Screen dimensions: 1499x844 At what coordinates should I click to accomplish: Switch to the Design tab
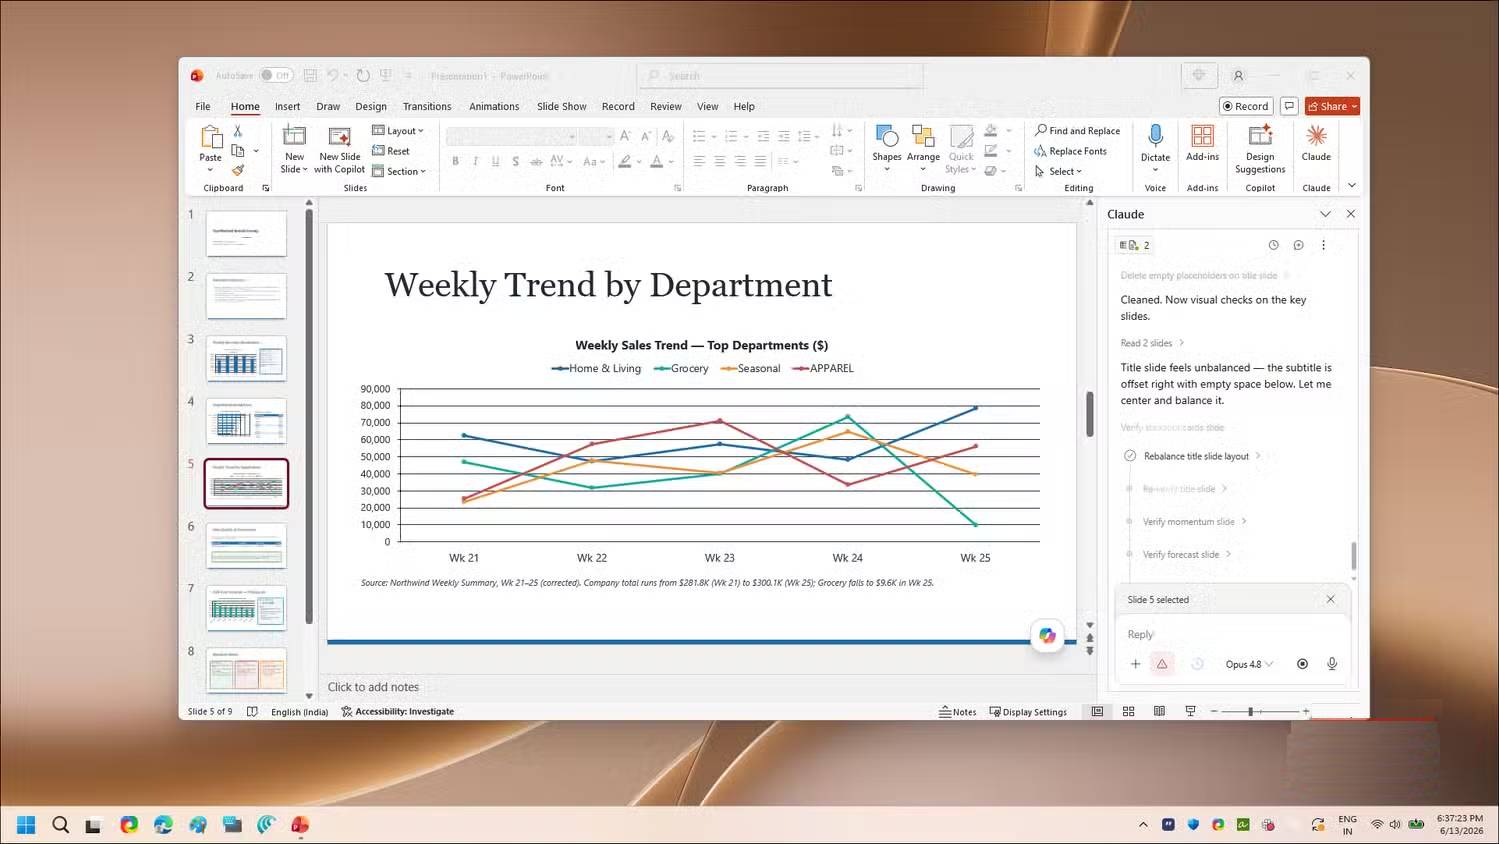tap(370, 106)
